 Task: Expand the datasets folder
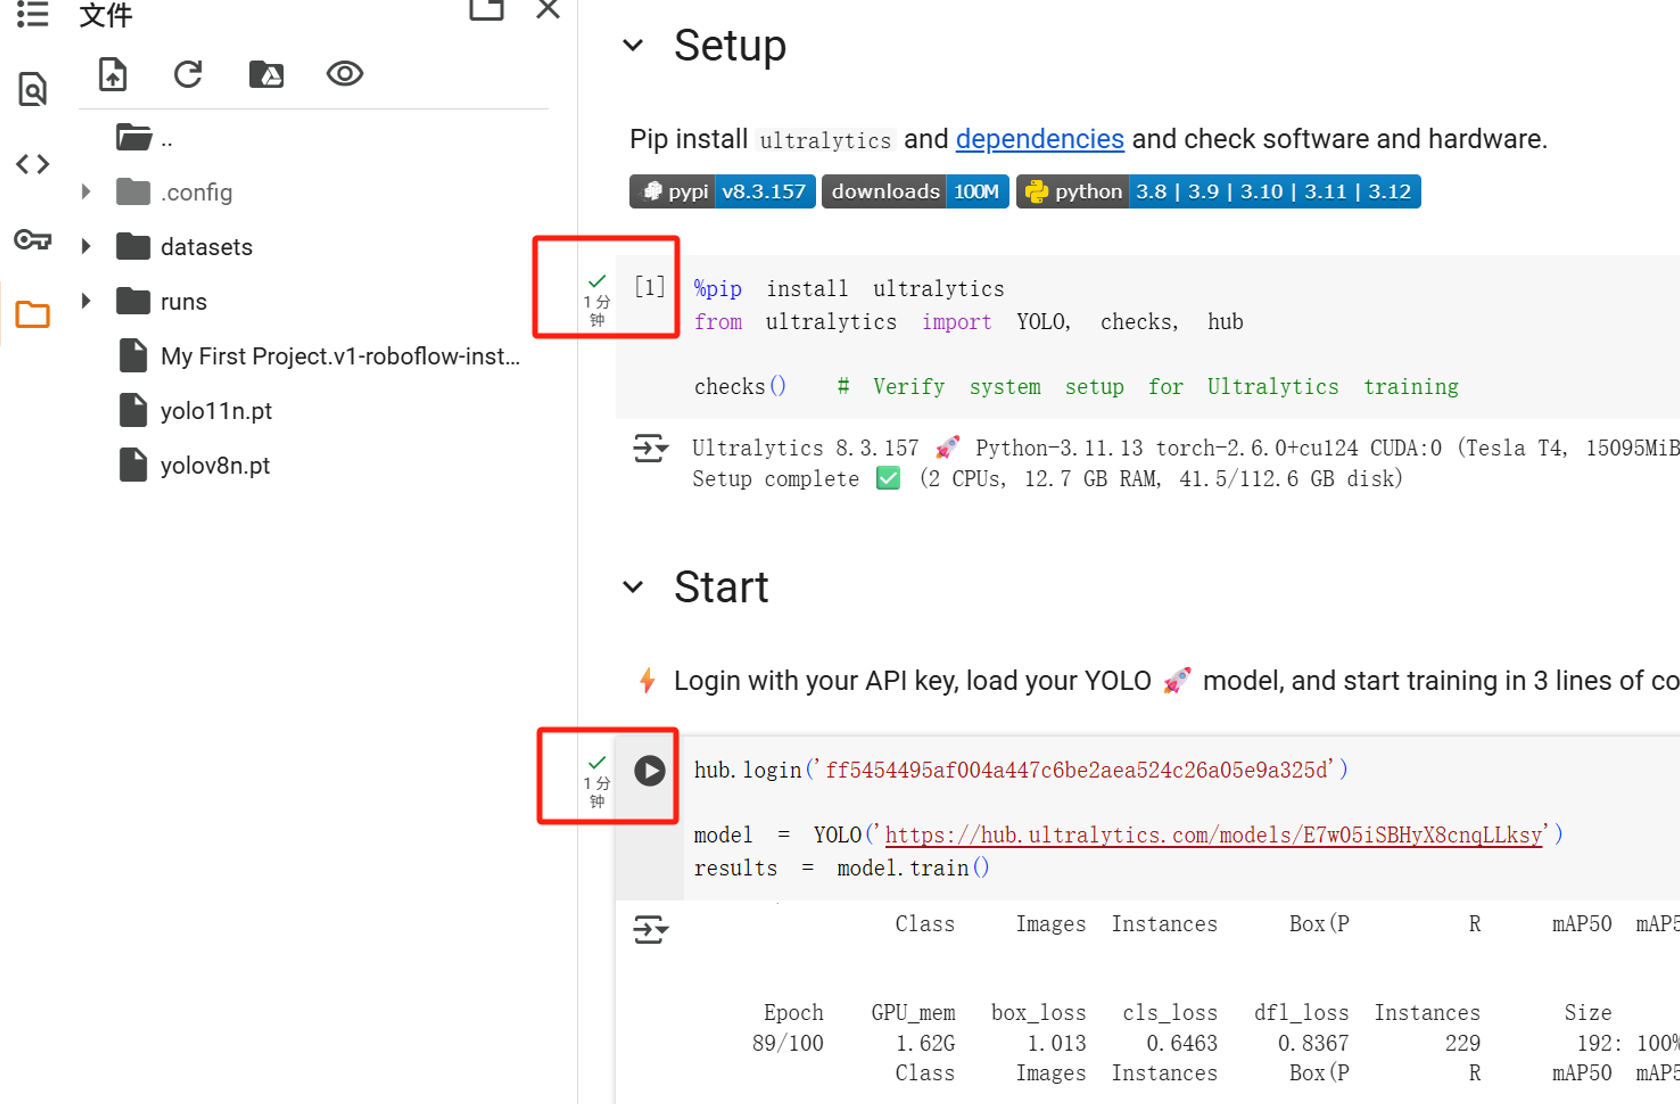tap(86, 246)
